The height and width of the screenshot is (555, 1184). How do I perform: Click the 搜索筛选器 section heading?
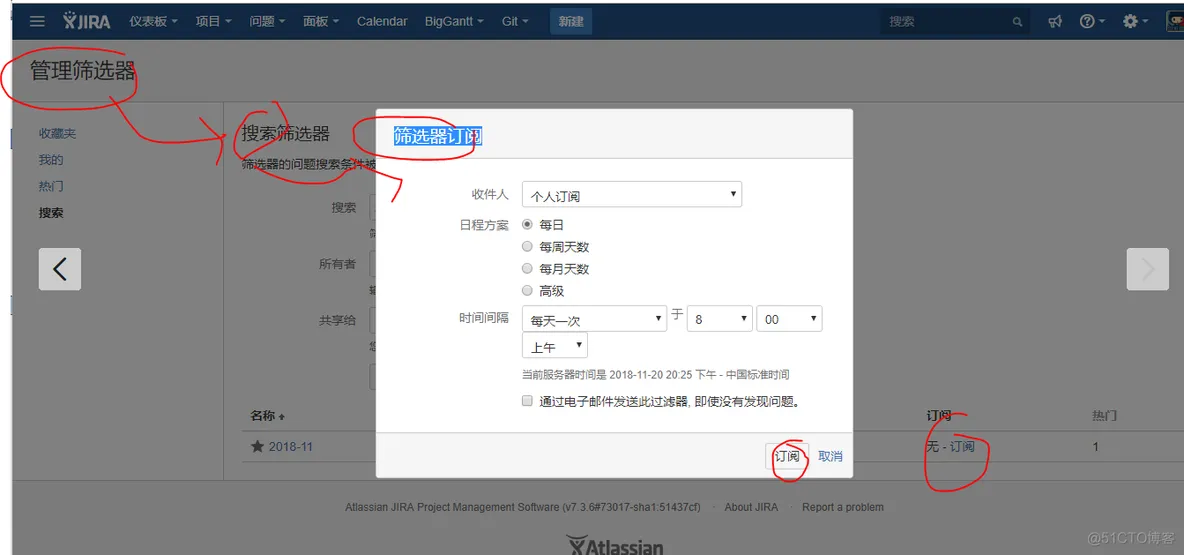tap(285, 134)
